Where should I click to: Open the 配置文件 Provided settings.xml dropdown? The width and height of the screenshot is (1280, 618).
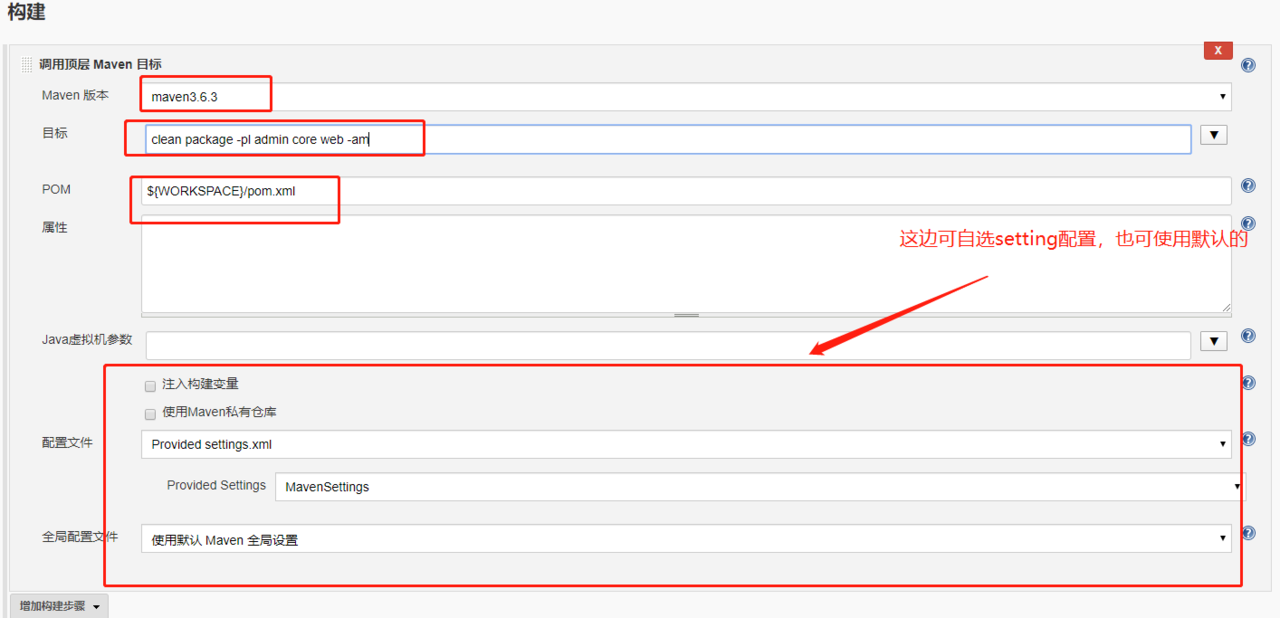[686, 445]
